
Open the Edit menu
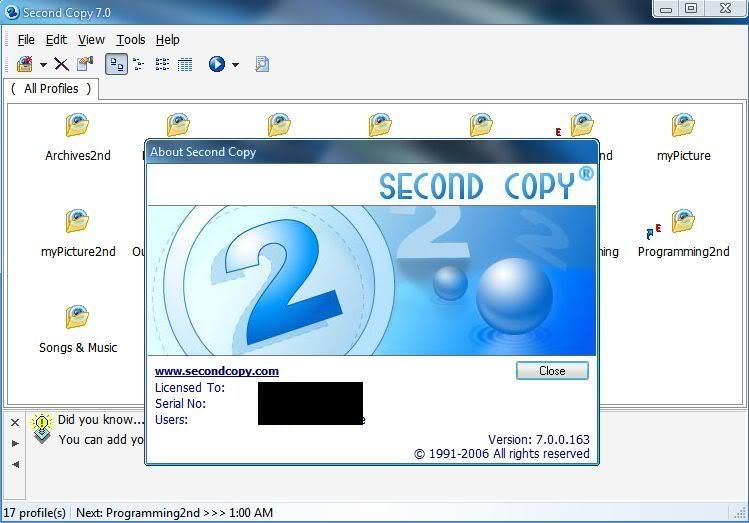pyautogui.click(x=56, y=40)
